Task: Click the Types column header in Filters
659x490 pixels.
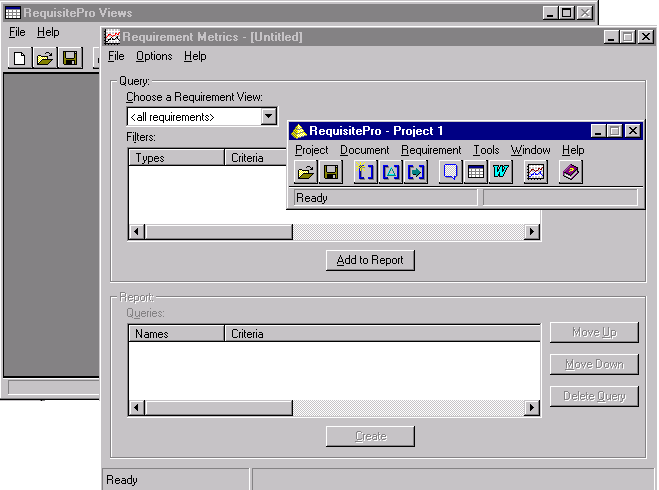Action: point(176,158)
